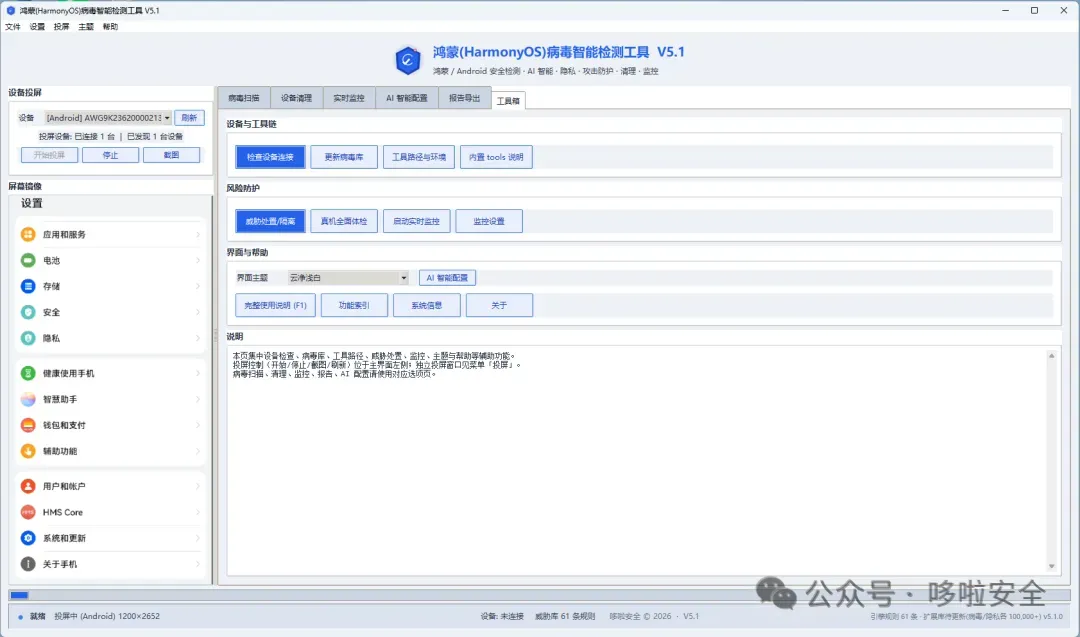Click the description box scroll down arrow
The height and width of the screenshot is (637, 1080).
(1051, 566)
